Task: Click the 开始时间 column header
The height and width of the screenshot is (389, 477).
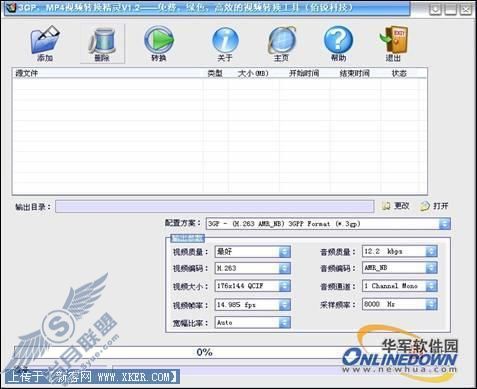Action: tap(304, 73)
